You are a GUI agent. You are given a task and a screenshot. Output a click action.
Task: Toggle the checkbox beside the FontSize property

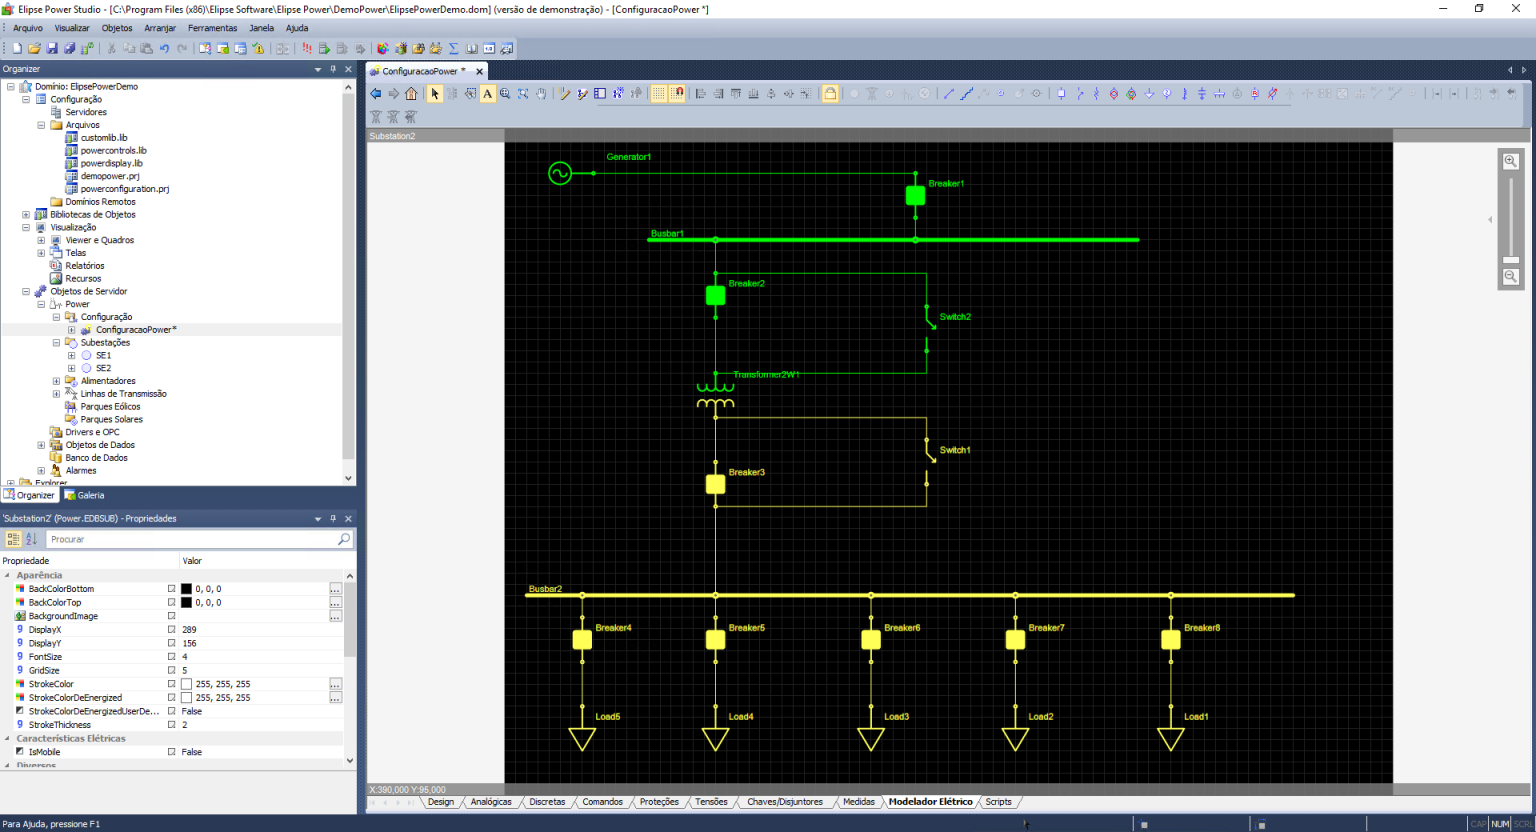172,656
